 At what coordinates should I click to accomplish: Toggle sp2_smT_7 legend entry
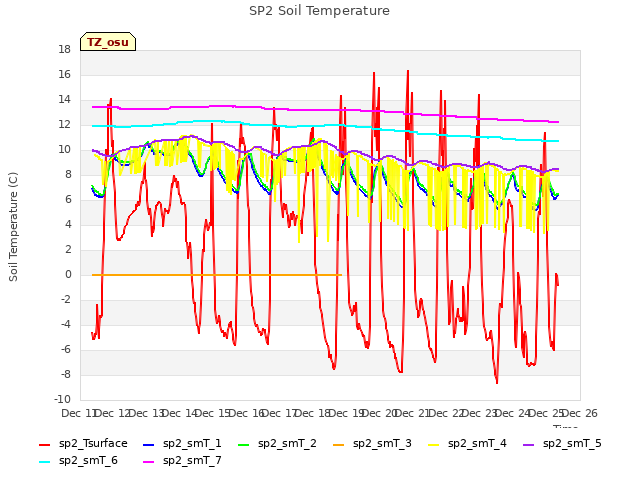(182, 461)
